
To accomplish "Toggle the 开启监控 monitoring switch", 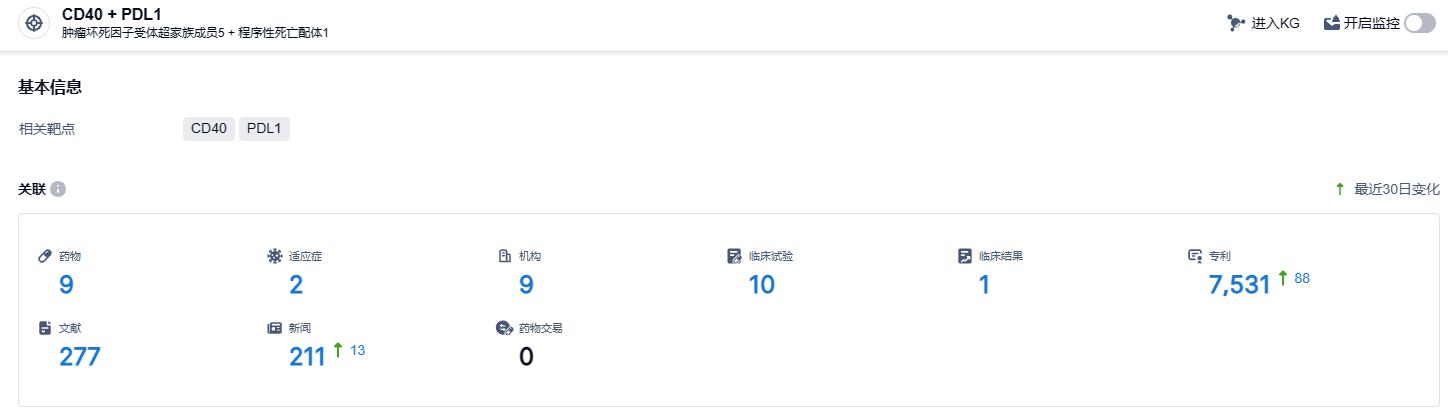I will [1419, 23].
